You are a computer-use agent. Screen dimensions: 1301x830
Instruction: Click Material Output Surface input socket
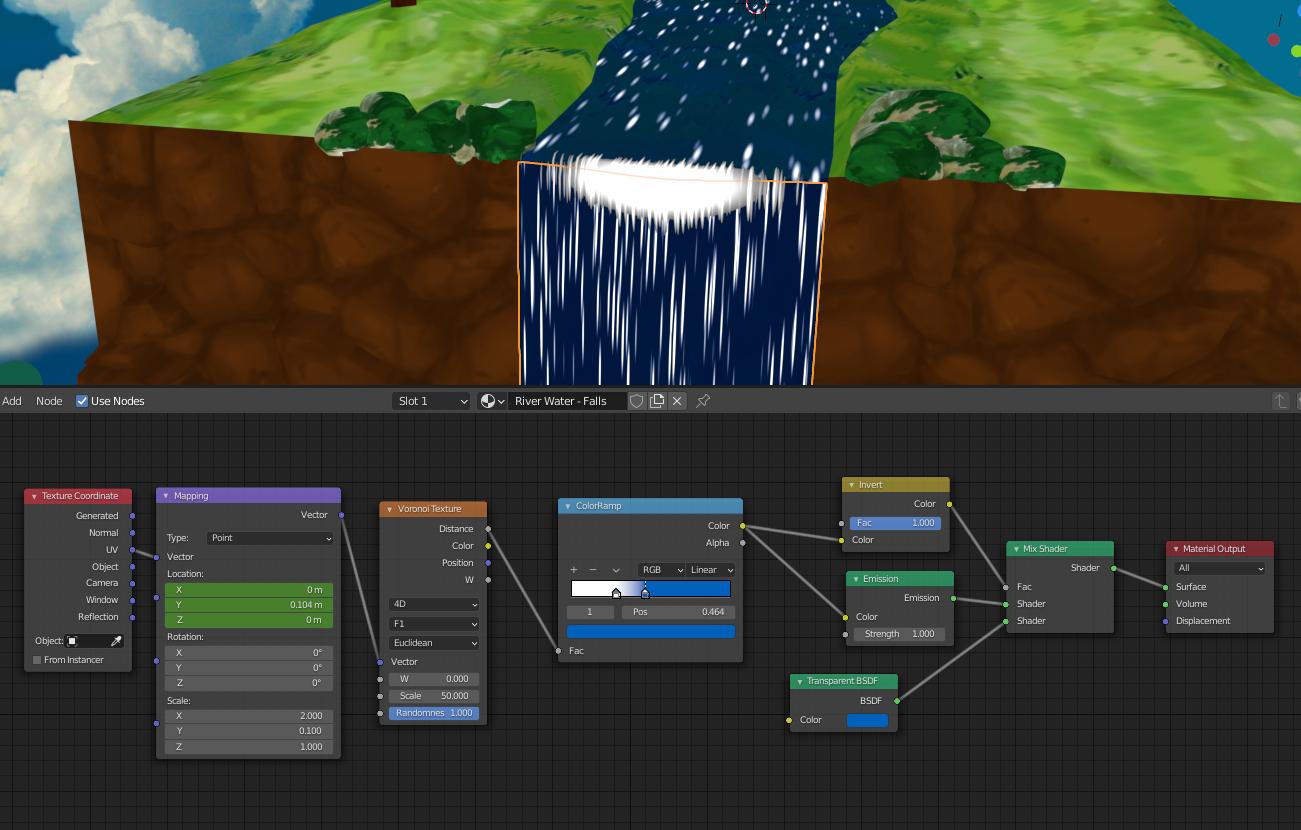pyautogui.click(x=1166, y=587)
